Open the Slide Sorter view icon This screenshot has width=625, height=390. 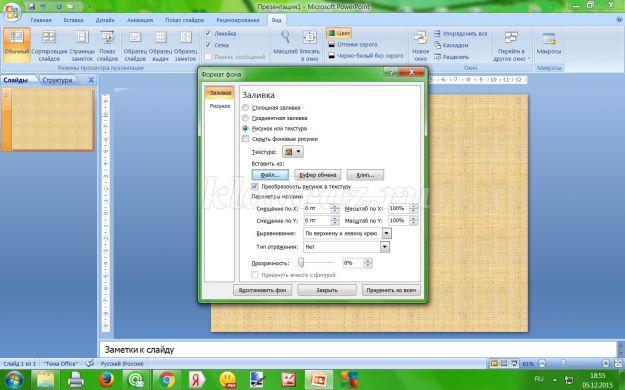(x=49, y=37)
